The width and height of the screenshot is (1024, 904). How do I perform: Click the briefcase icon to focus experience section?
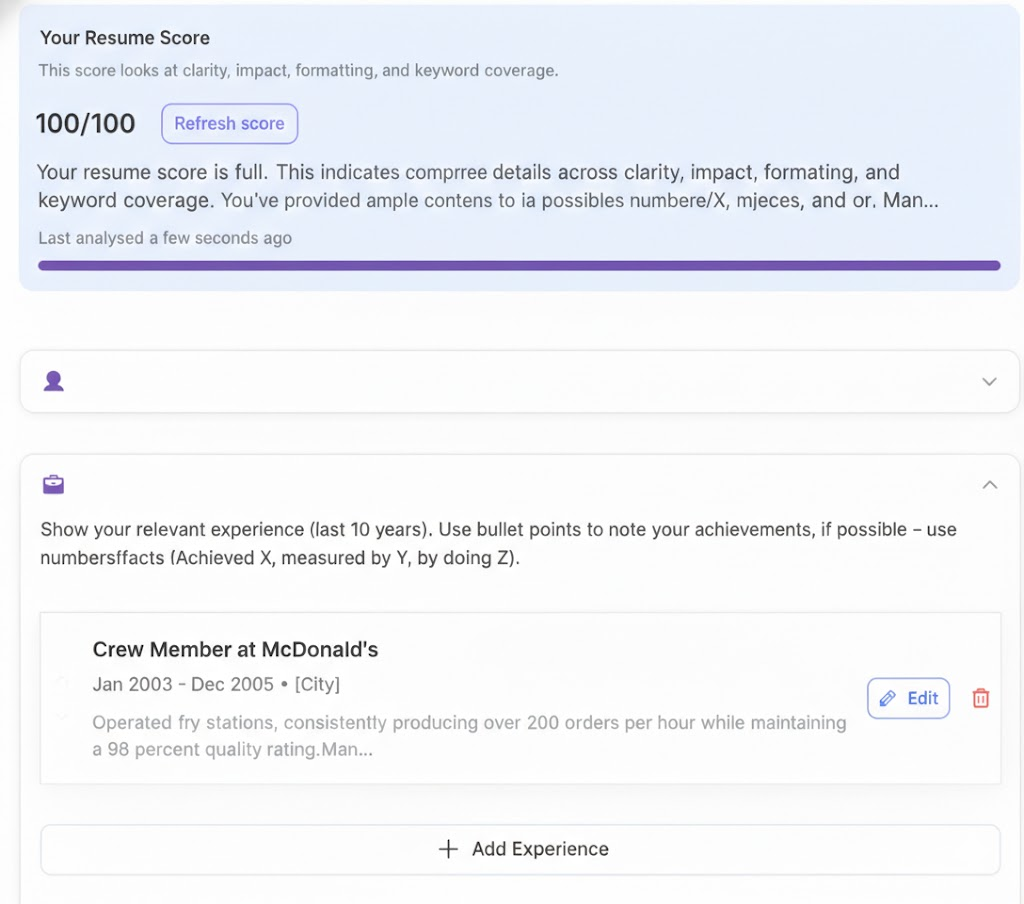(53, 483)
